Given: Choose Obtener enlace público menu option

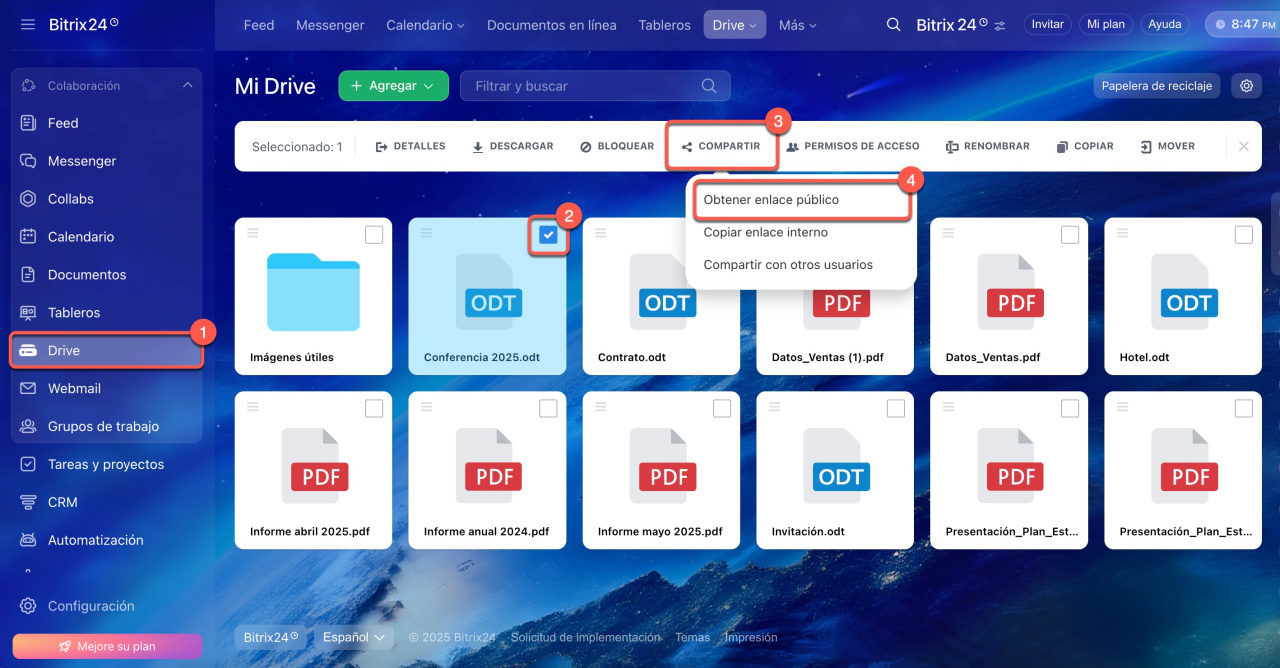Looking at the screenshot, I should tap(771, 200).
